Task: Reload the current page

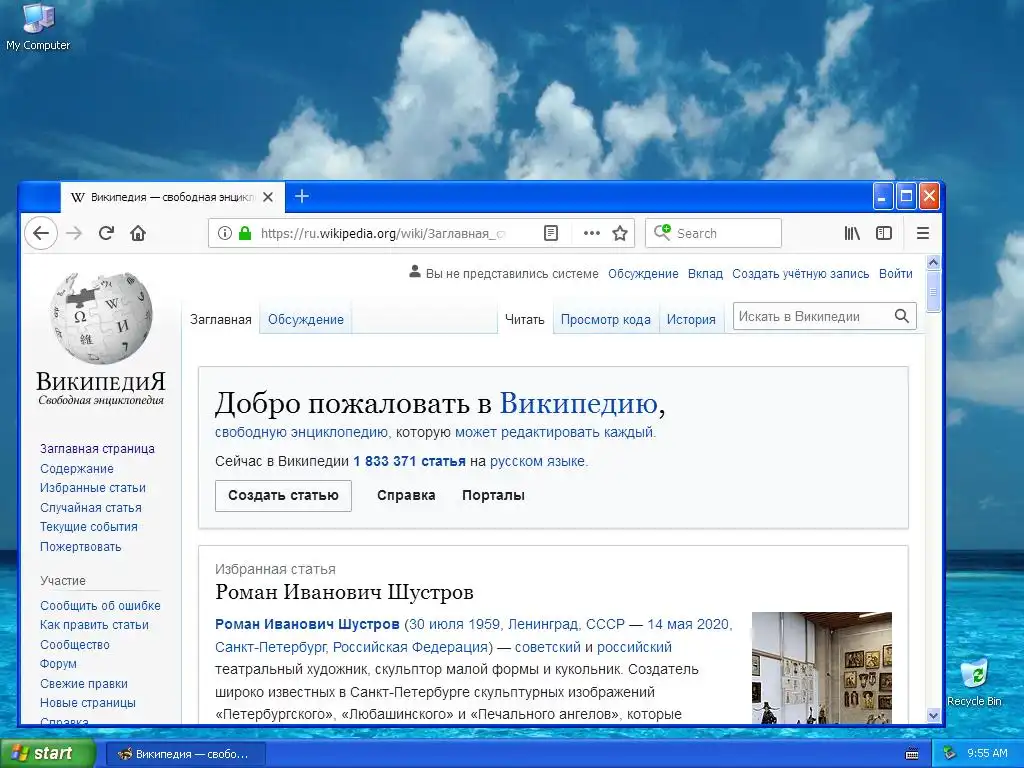Action: (x=106, y=233)
